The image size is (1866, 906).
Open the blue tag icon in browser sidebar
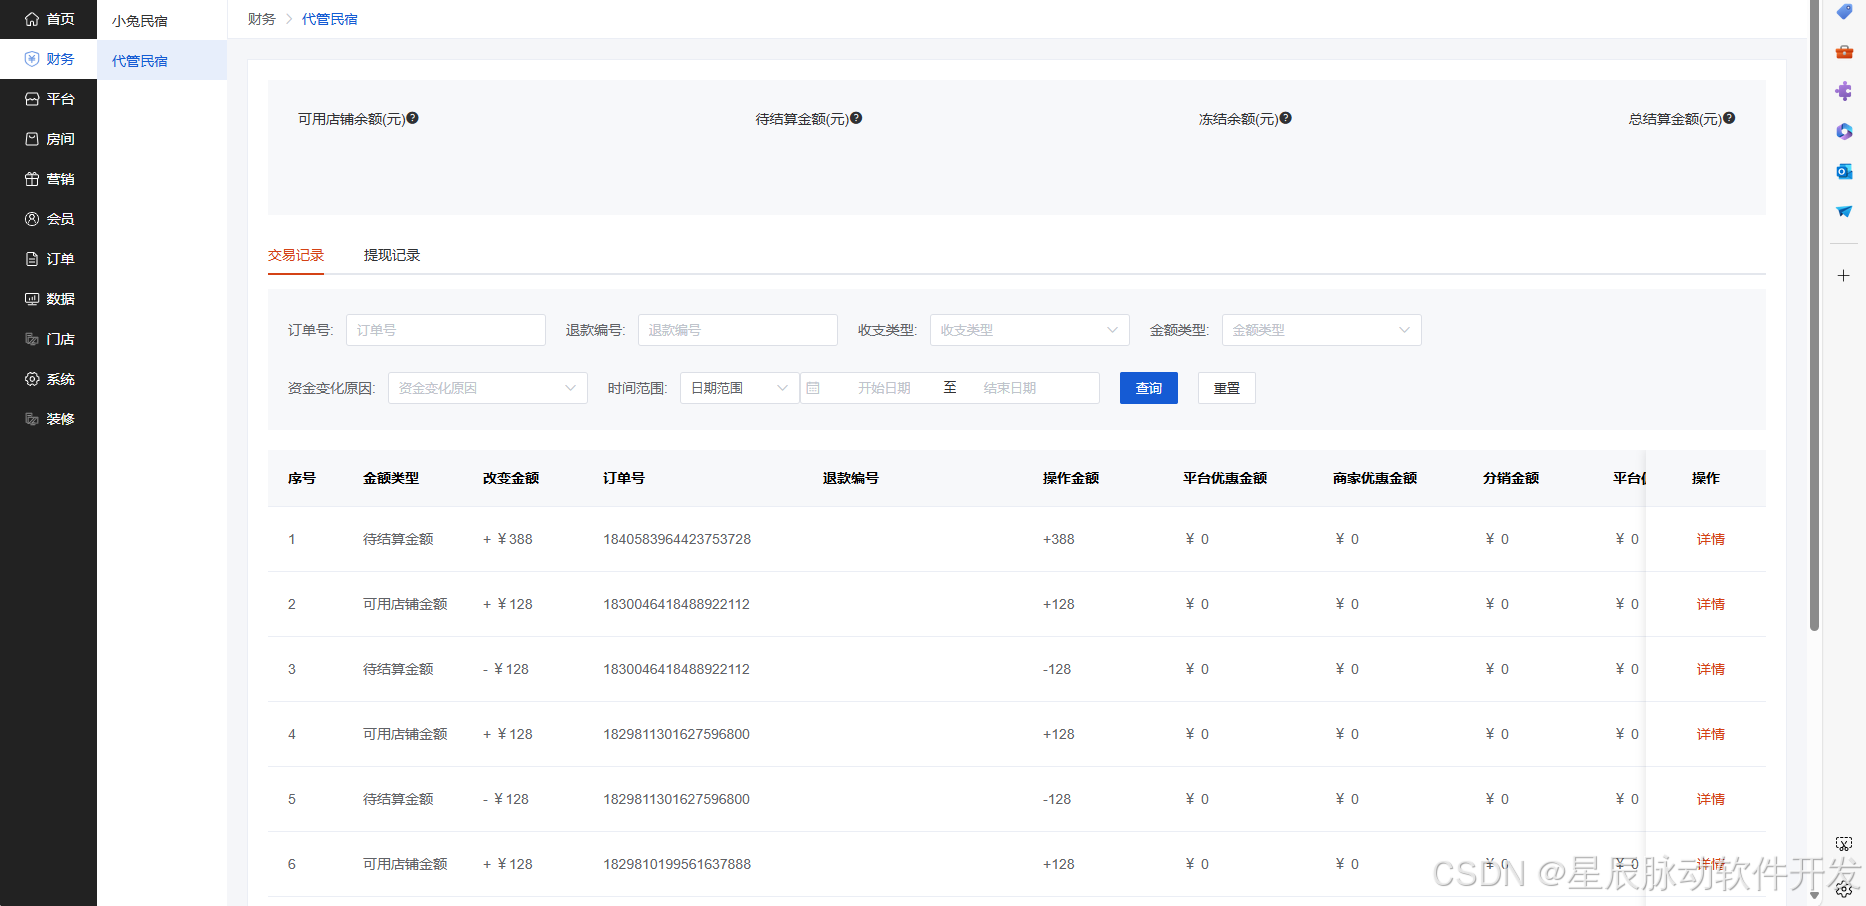click(x=1844, y=12)
